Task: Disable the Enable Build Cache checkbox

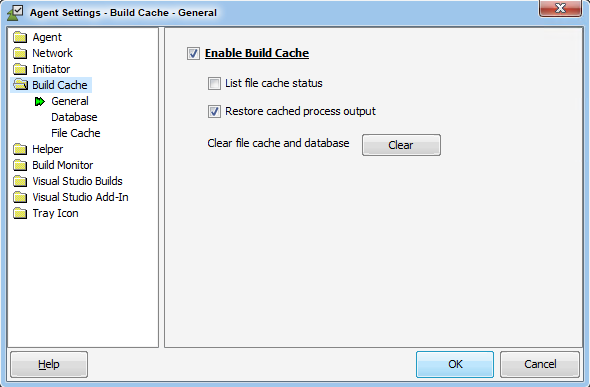Action: [x=193, y=53]
